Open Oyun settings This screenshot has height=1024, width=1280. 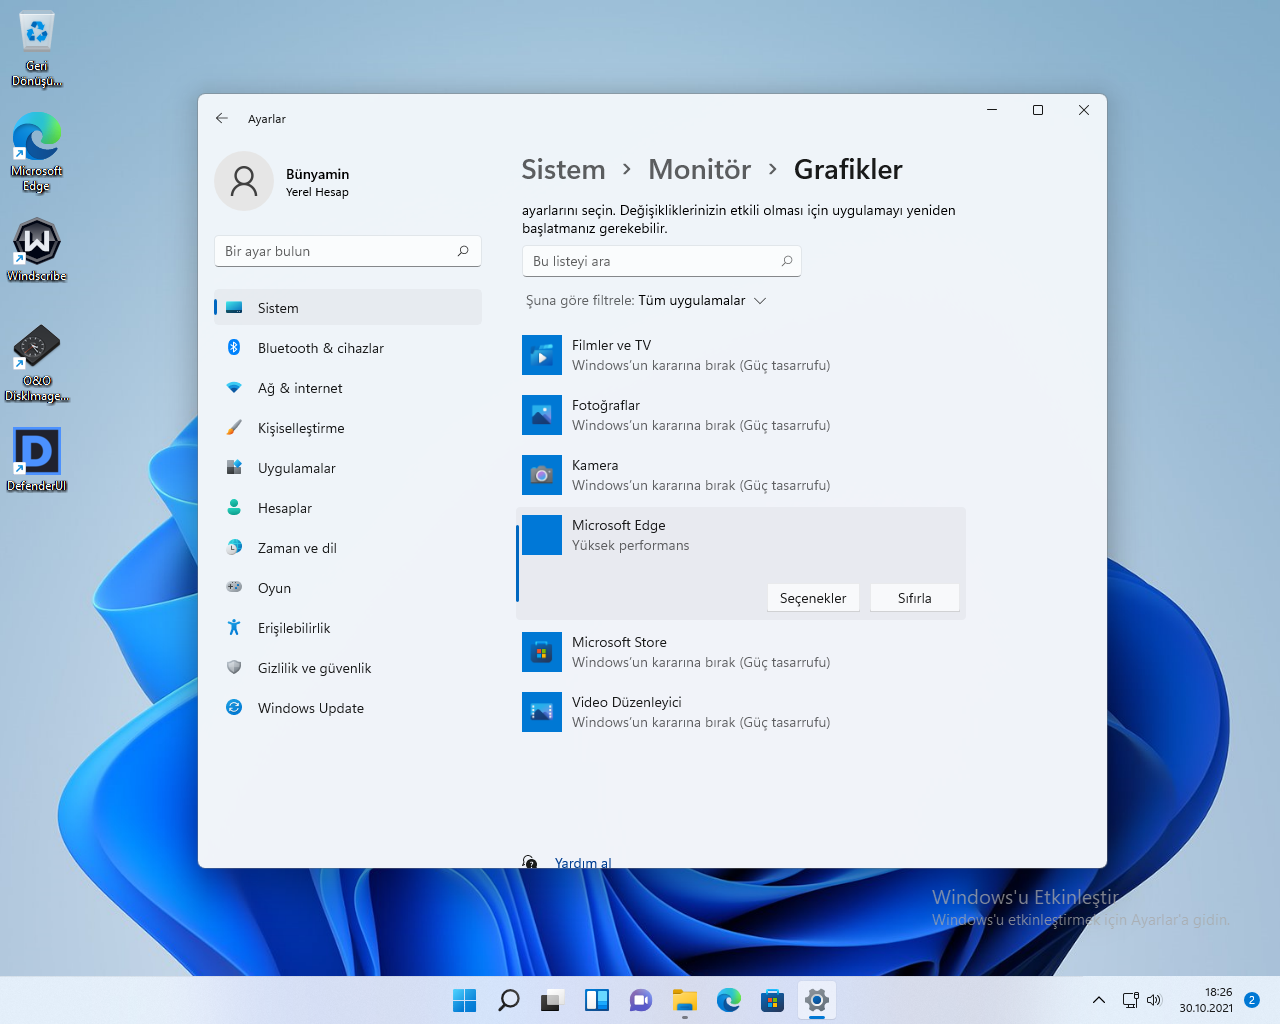click(348, 588)
